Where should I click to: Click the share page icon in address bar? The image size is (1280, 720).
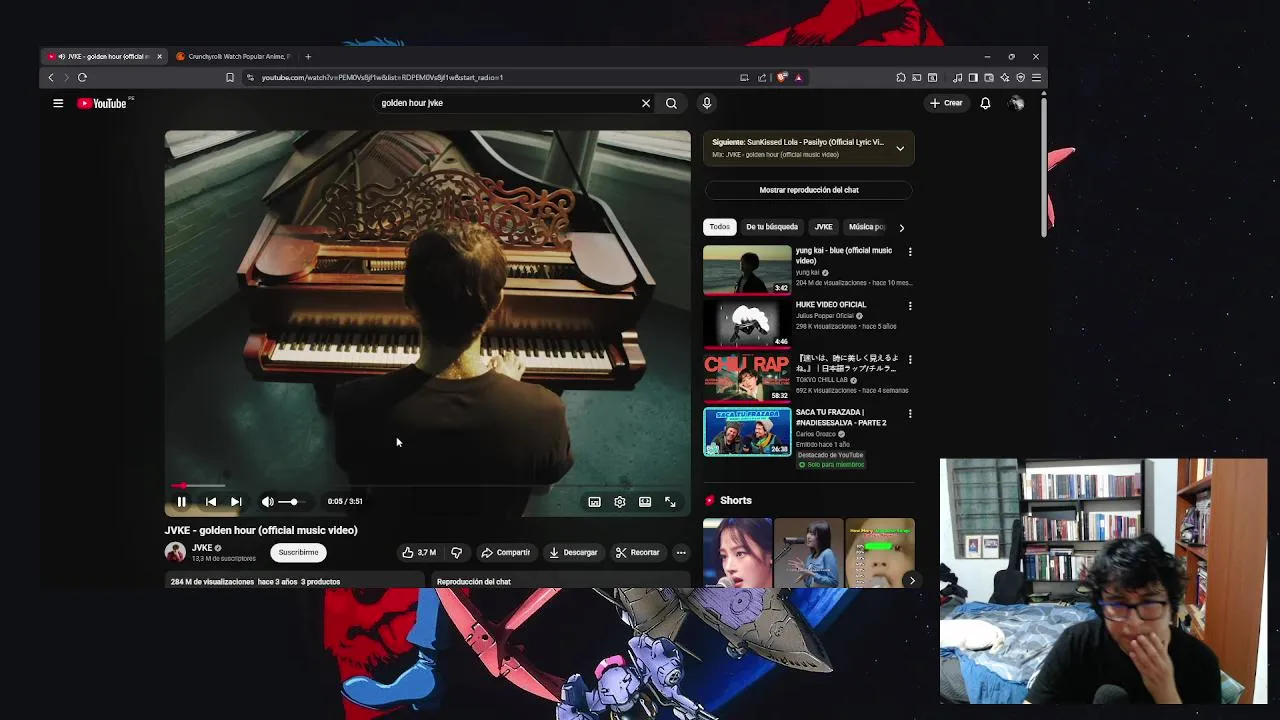[x=762, y=77]
